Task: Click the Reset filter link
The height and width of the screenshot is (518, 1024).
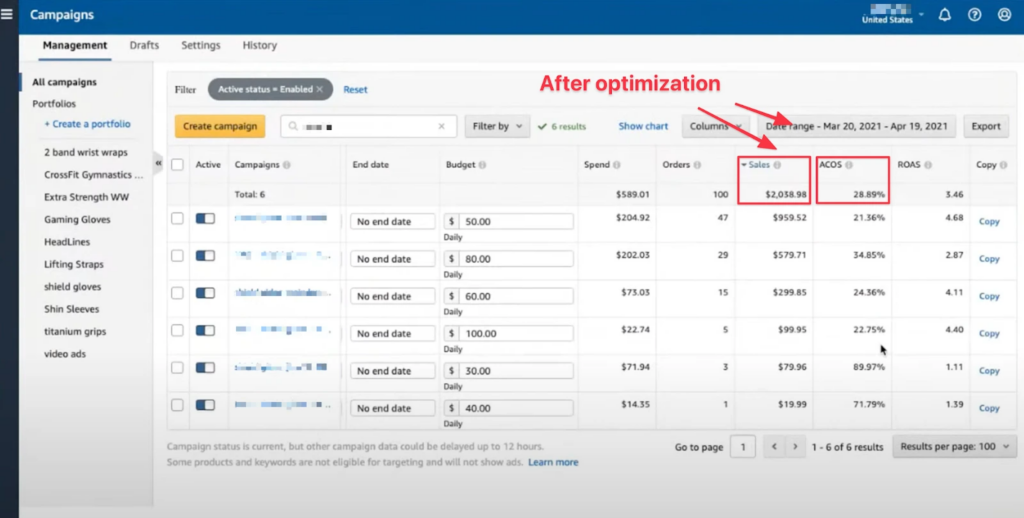Action: click(x=355, y=89)
